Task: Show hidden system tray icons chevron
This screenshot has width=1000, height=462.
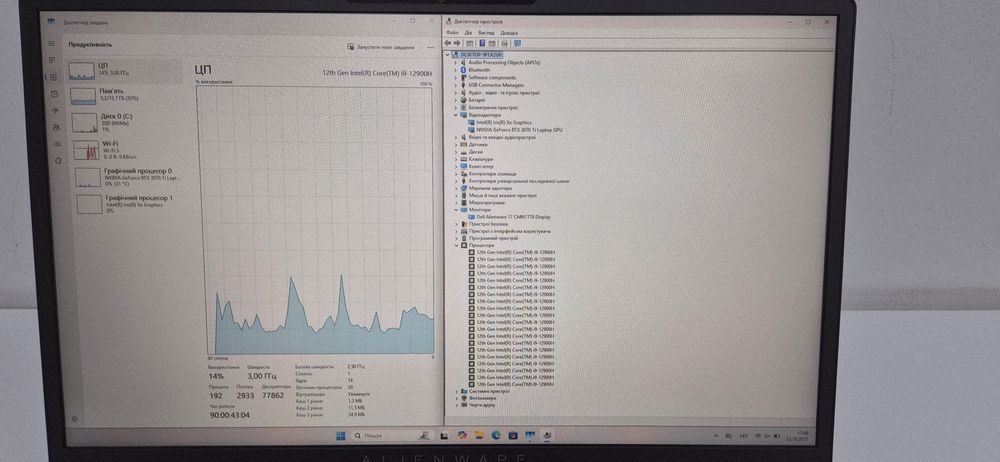Action: (716, 436)
